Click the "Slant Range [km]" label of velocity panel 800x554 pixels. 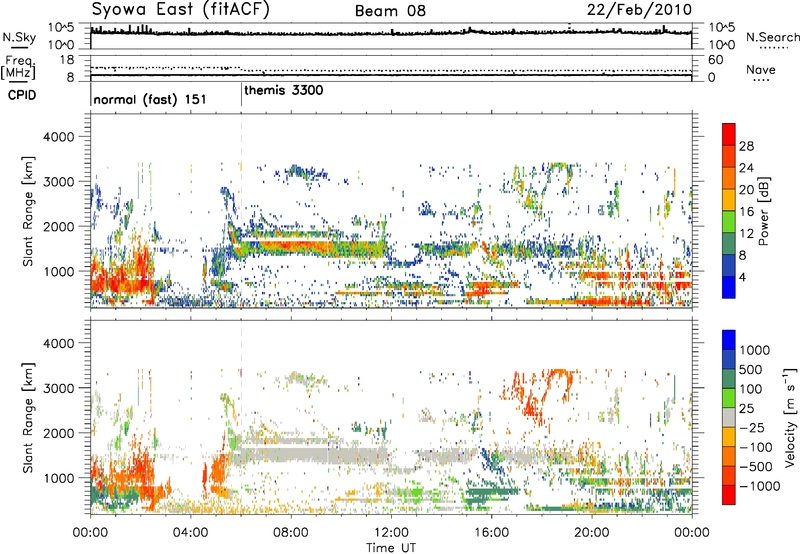(28, 417)
